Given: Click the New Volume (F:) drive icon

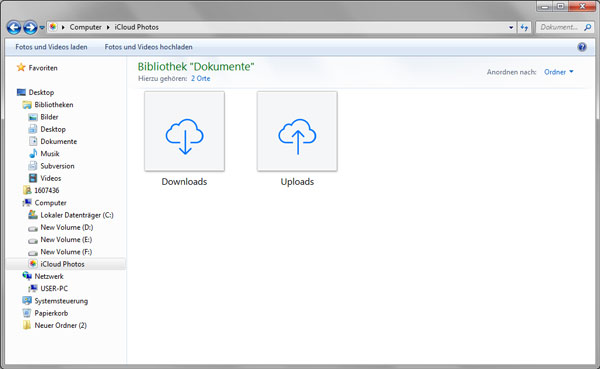Looking at the screenshot, I should (x=33, y=253).
